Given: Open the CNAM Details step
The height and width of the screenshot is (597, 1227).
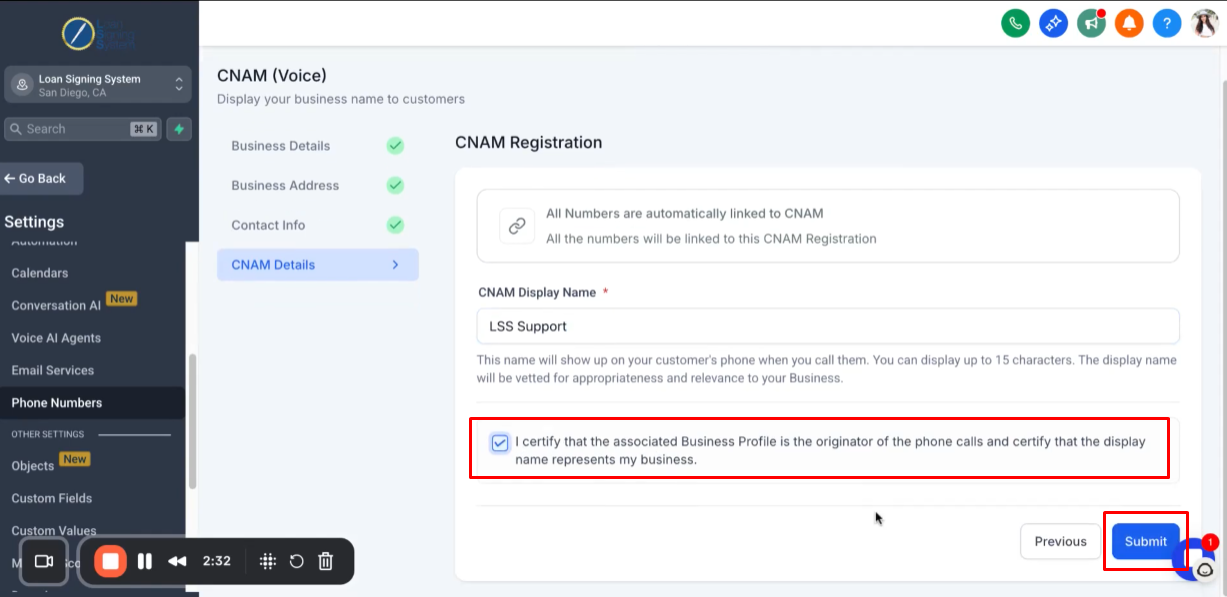Looking at the screenshot, I should pyautogui.click(x=318, y=265).
